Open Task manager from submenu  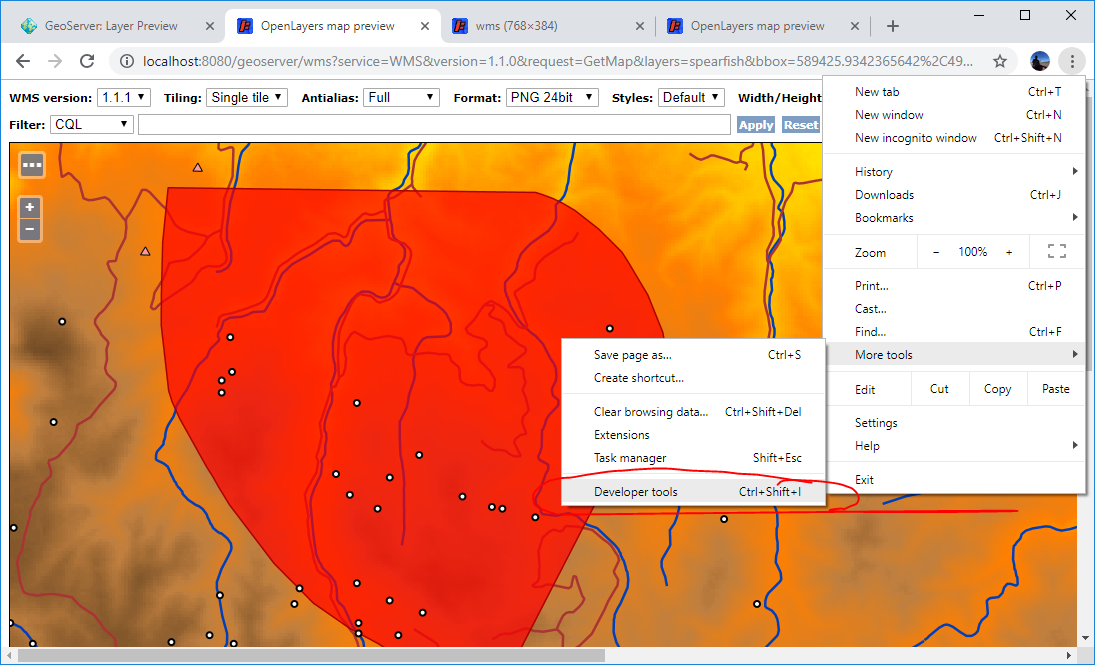click(693, 458)
